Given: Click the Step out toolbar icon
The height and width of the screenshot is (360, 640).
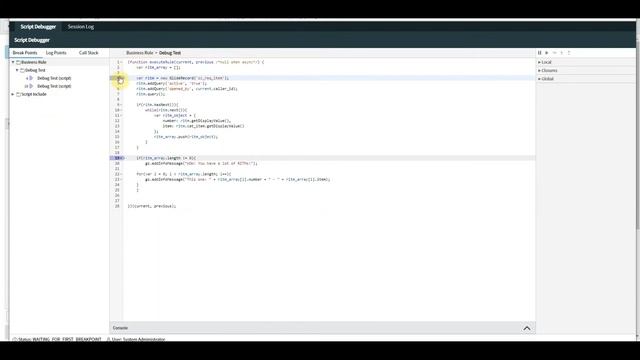Looking at the screenshot, I should [569, 53].
